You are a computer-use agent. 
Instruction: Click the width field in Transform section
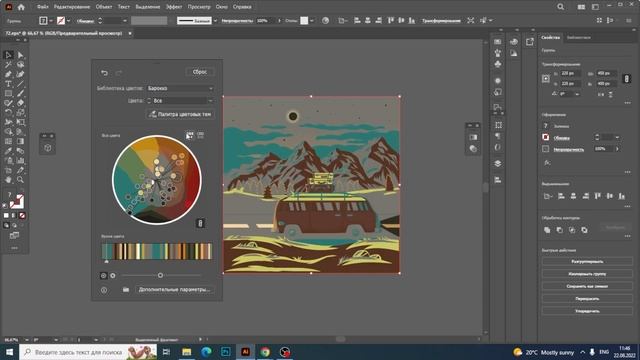[x=606, y=73]
